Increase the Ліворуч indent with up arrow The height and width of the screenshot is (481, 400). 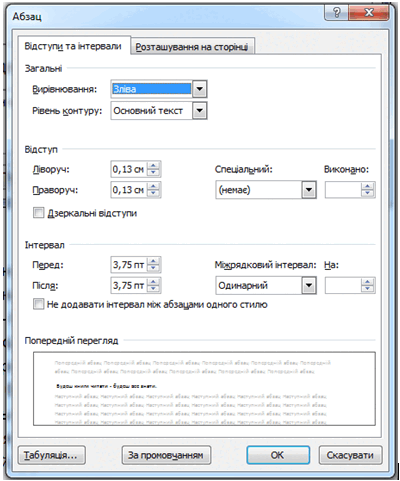(x=153, y=165)
